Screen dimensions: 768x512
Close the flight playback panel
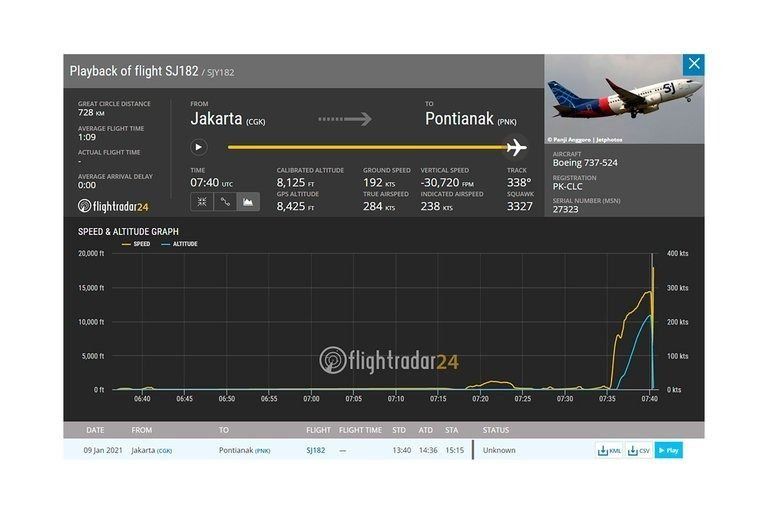coord(693,65)
